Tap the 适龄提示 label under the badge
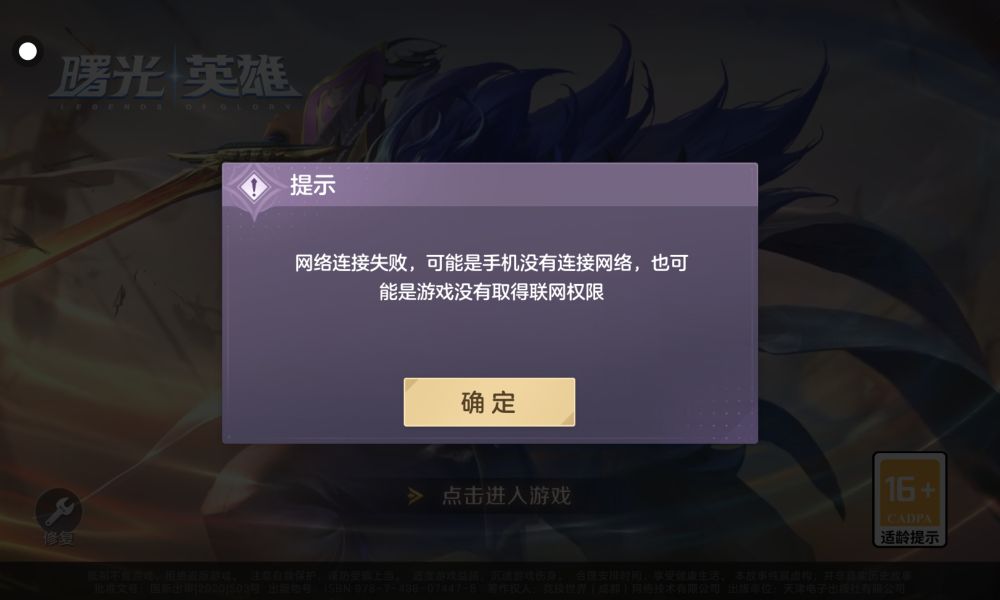Image resolution: width=1000 pixels, height=600 pixels. [909, 537]
